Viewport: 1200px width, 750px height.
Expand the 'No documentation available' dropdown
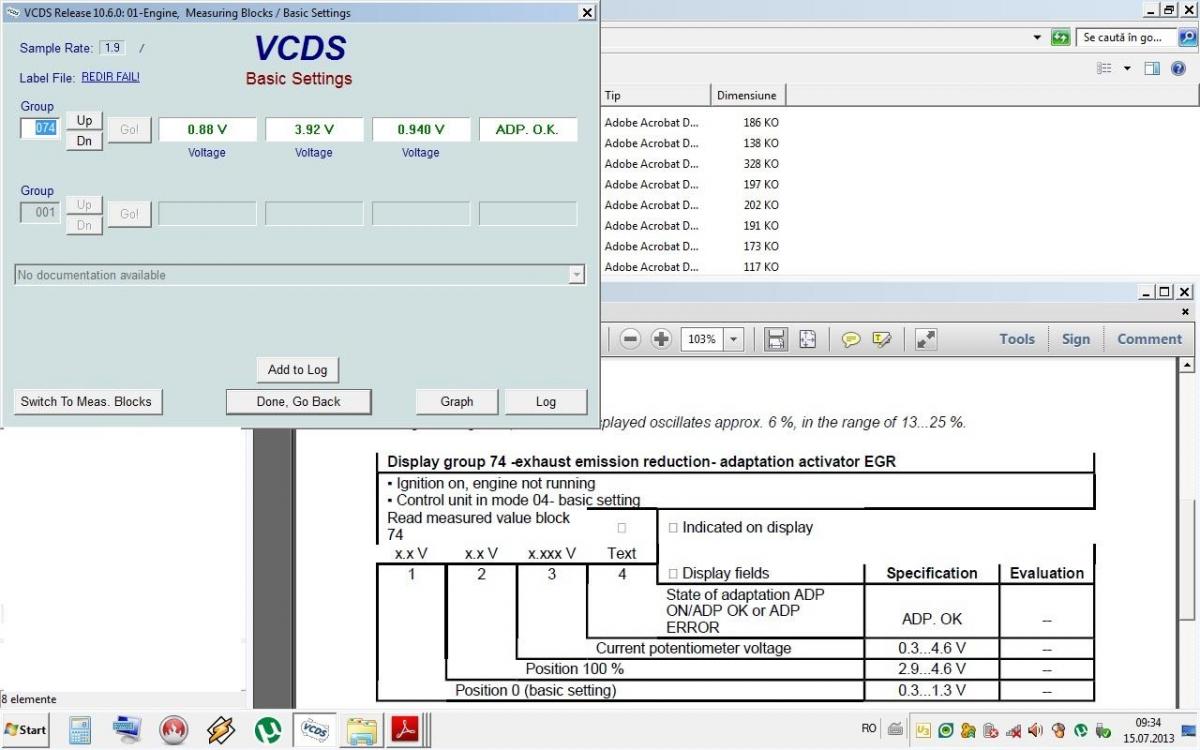pyautogui.click(x=576, y=275)
